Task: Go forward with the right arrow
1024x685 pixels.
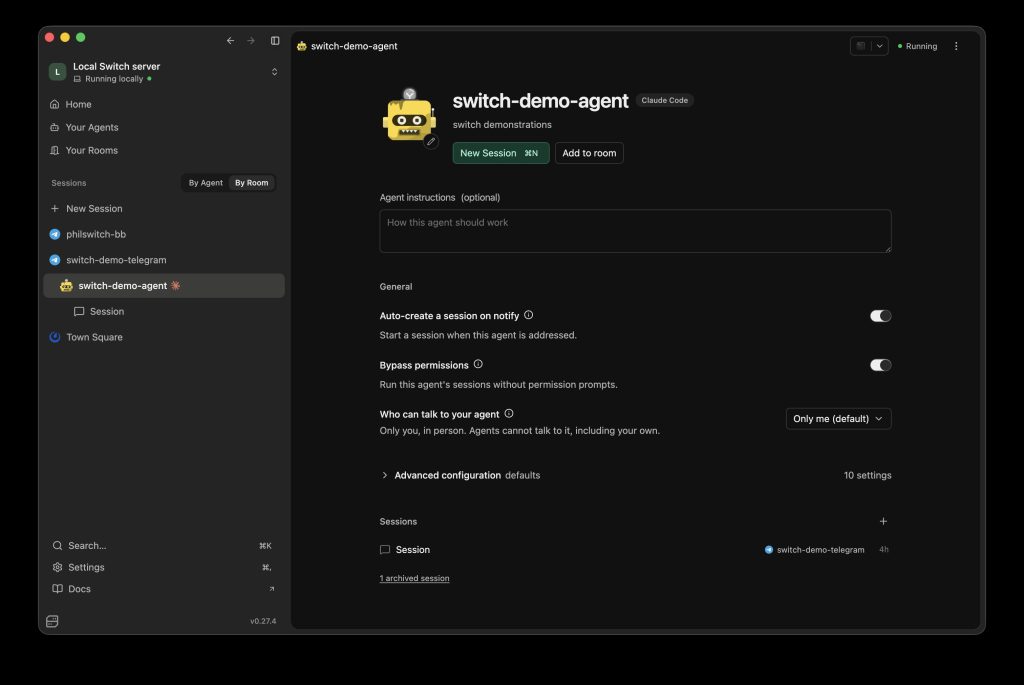Action: pos(251,40)
